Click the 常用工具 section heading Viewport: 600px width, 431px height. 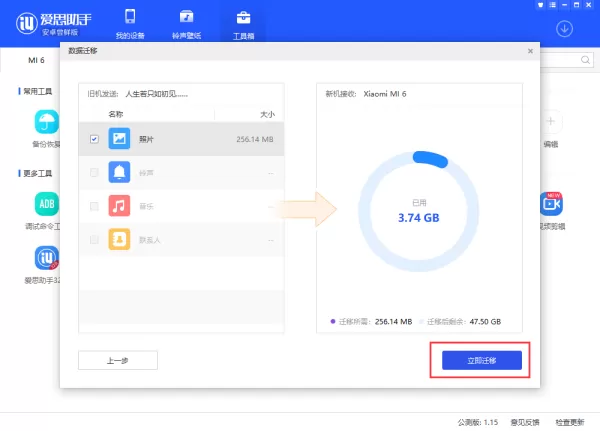pyautogui.click(x=38, y=91)
